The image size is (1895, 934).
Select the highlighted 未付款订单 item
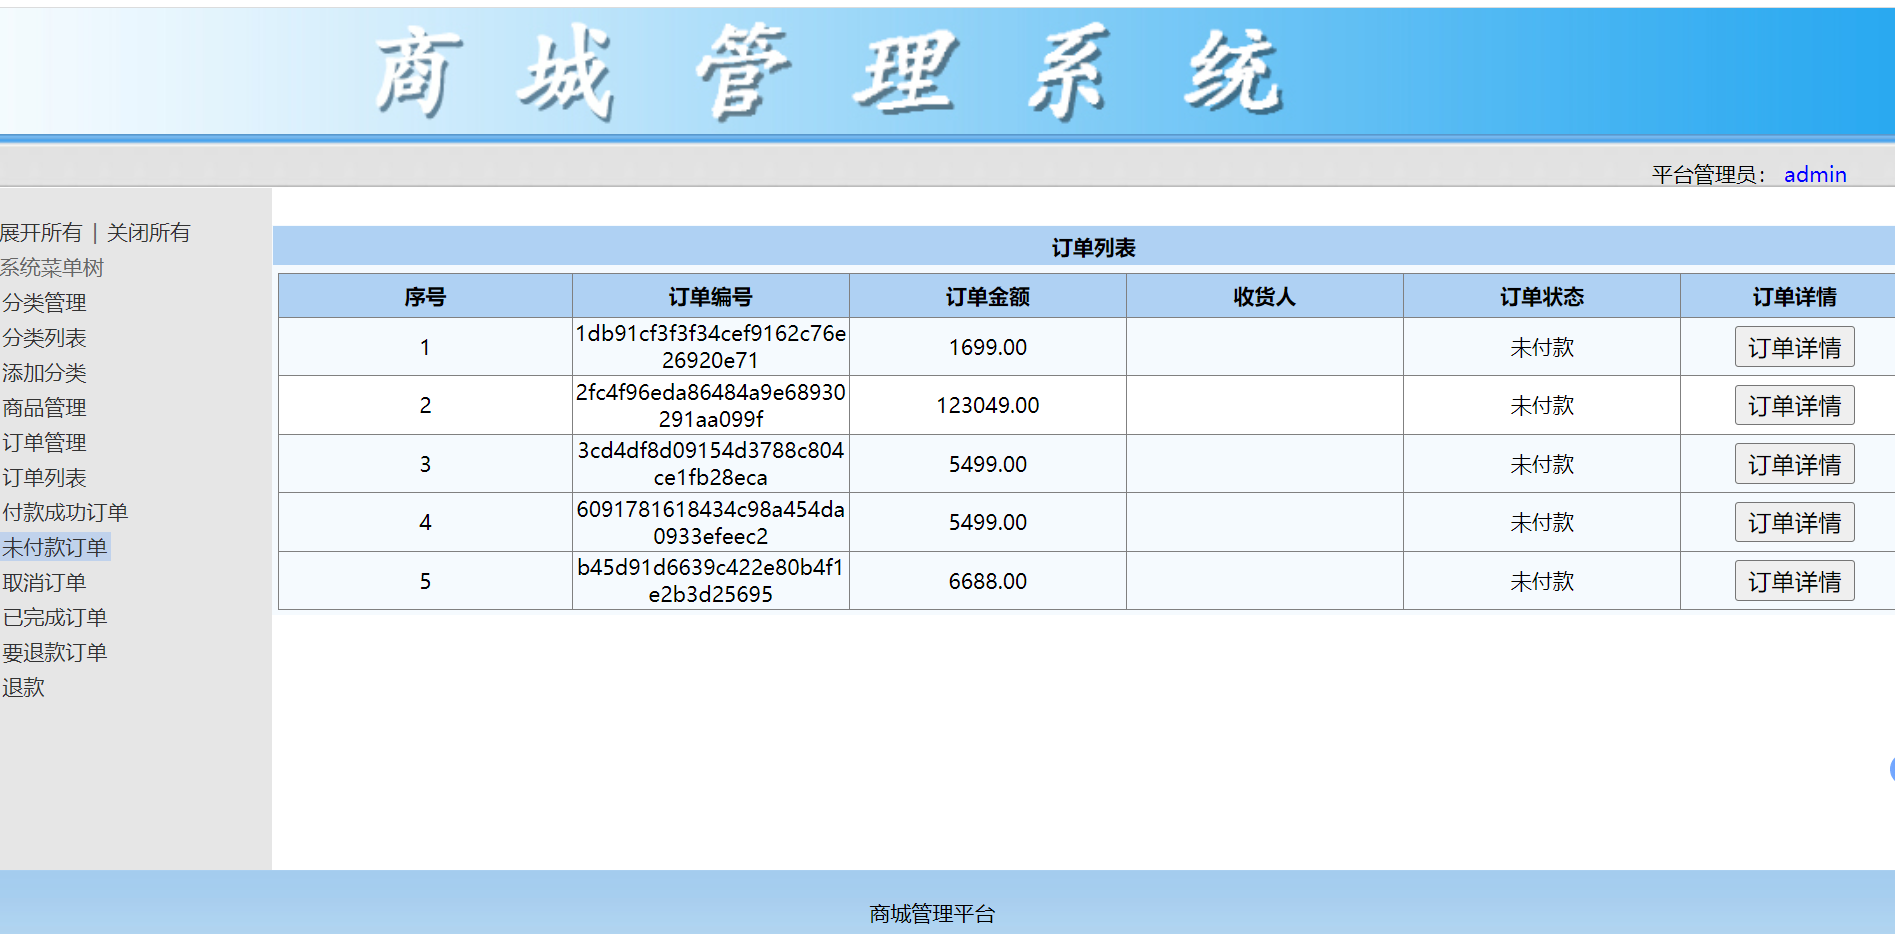[x=55, y=548]
